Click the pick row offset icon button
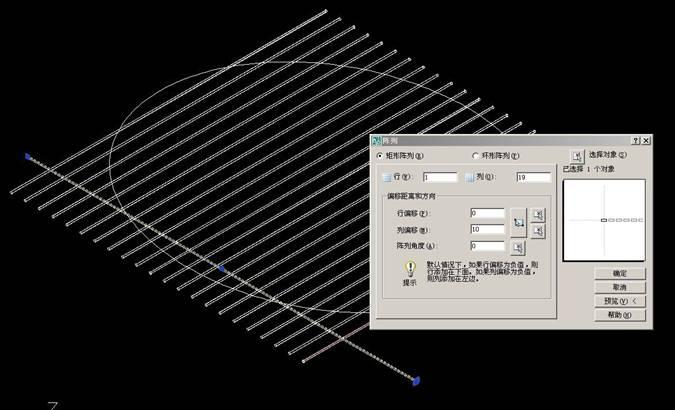This screenshot has width=675, height=410. pos(538,215)
